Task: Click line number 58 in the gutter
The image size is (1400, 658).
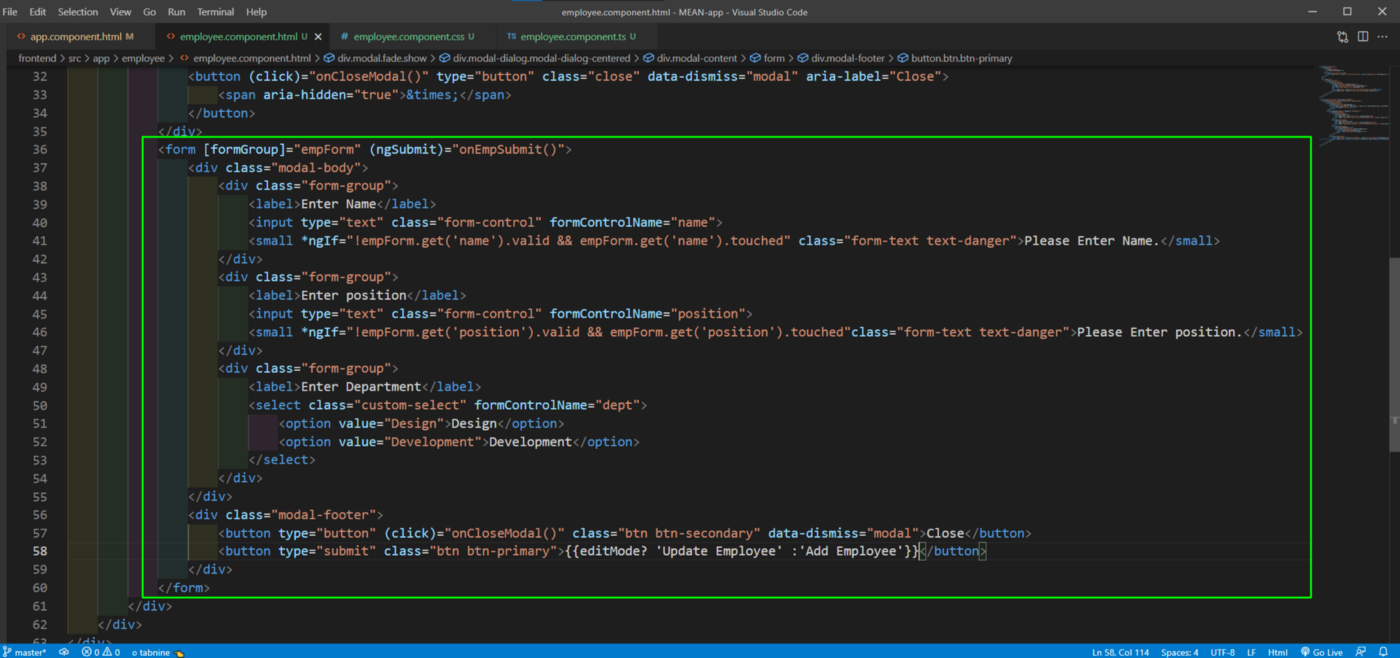Action: (39, 551)
